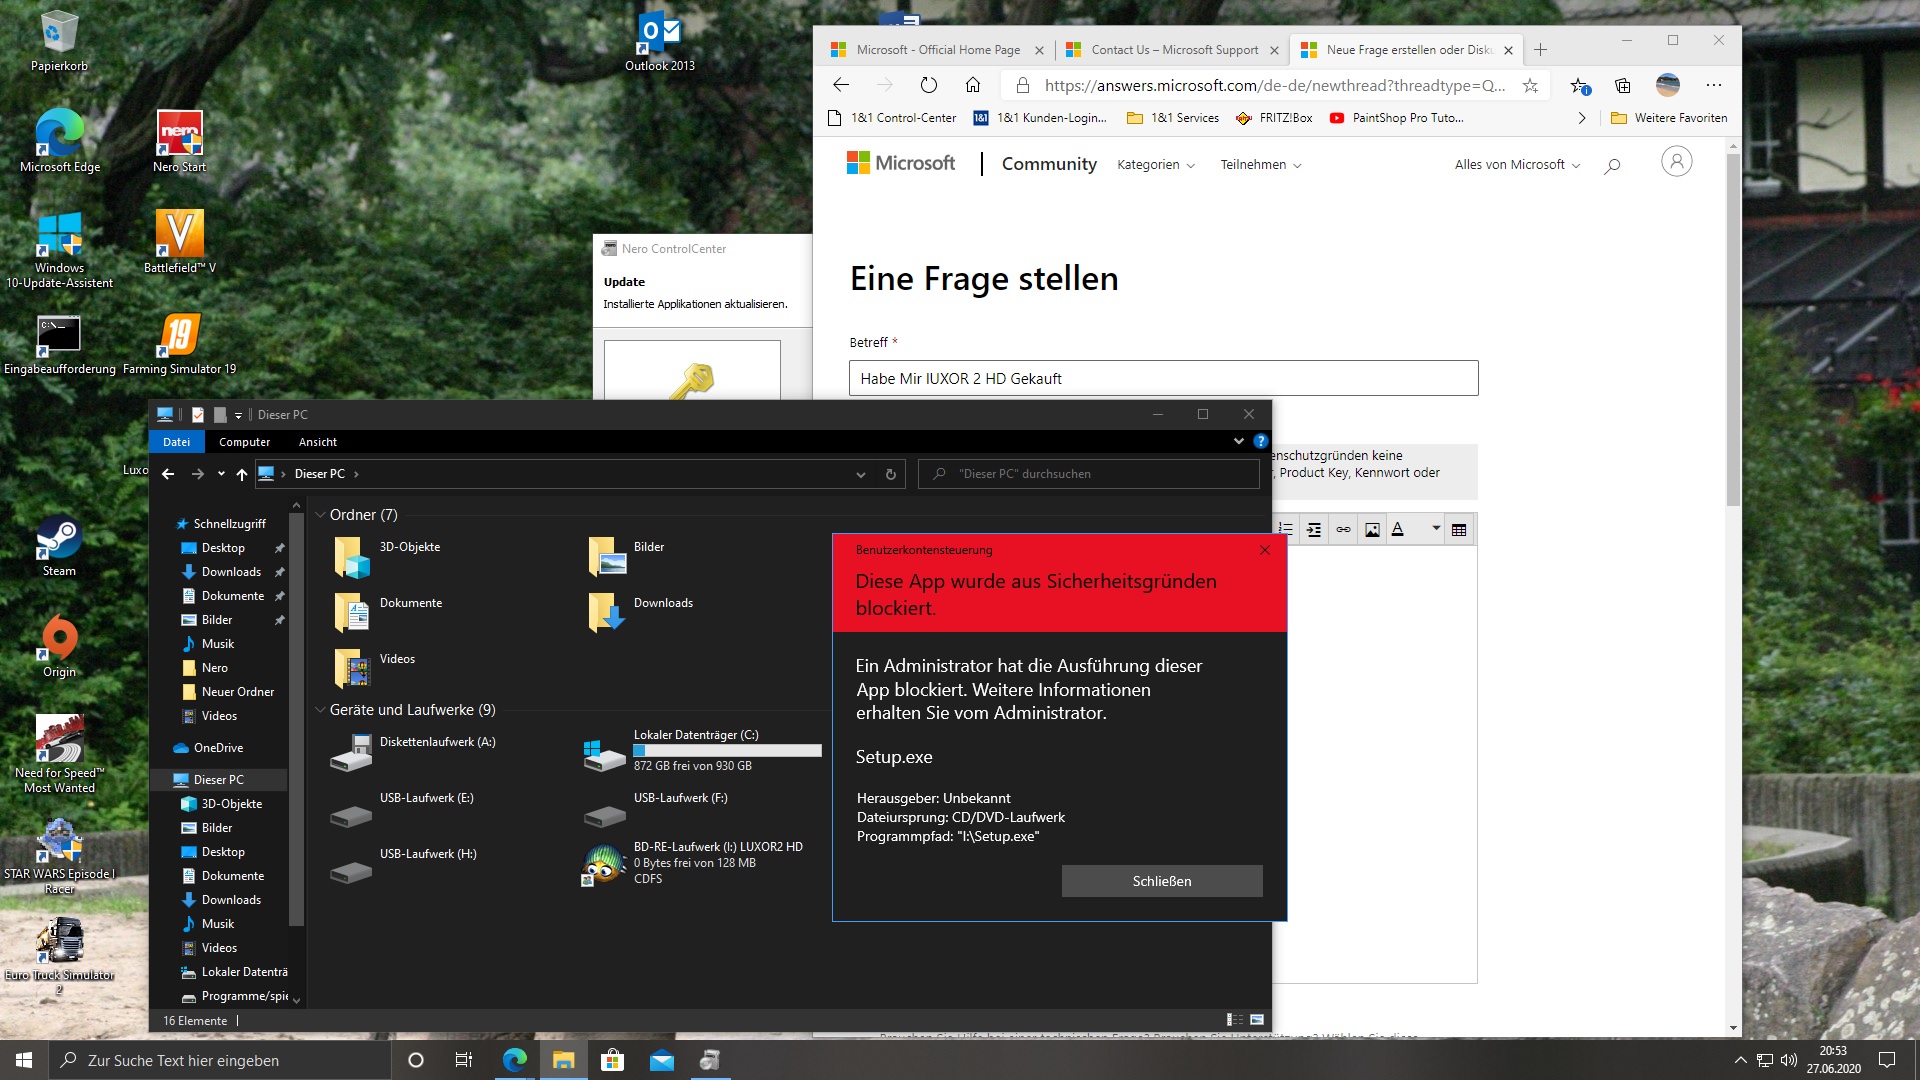Click the Betreff input field
This screenshot has width=1920, height=1080.
(x=1163, y=378)
